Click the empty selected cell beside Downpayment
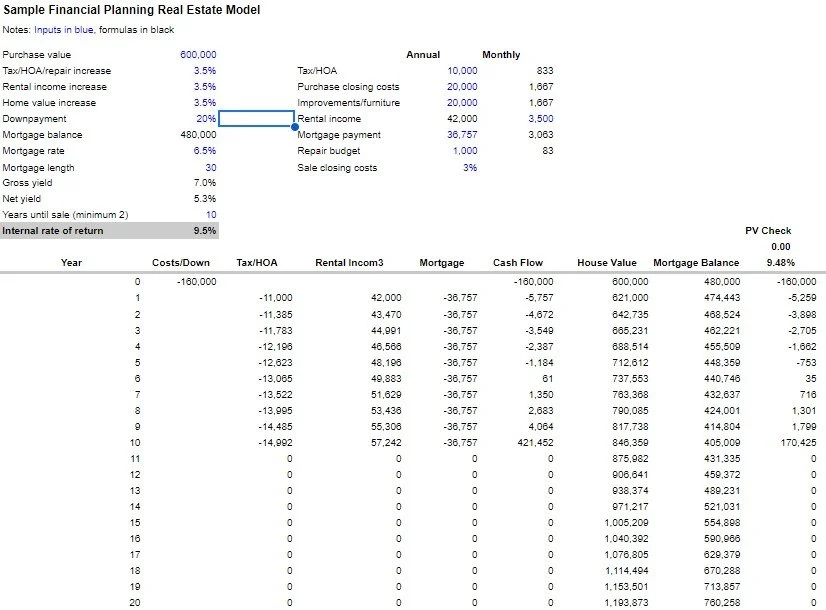826x610 pixels. tap(256, 119)
